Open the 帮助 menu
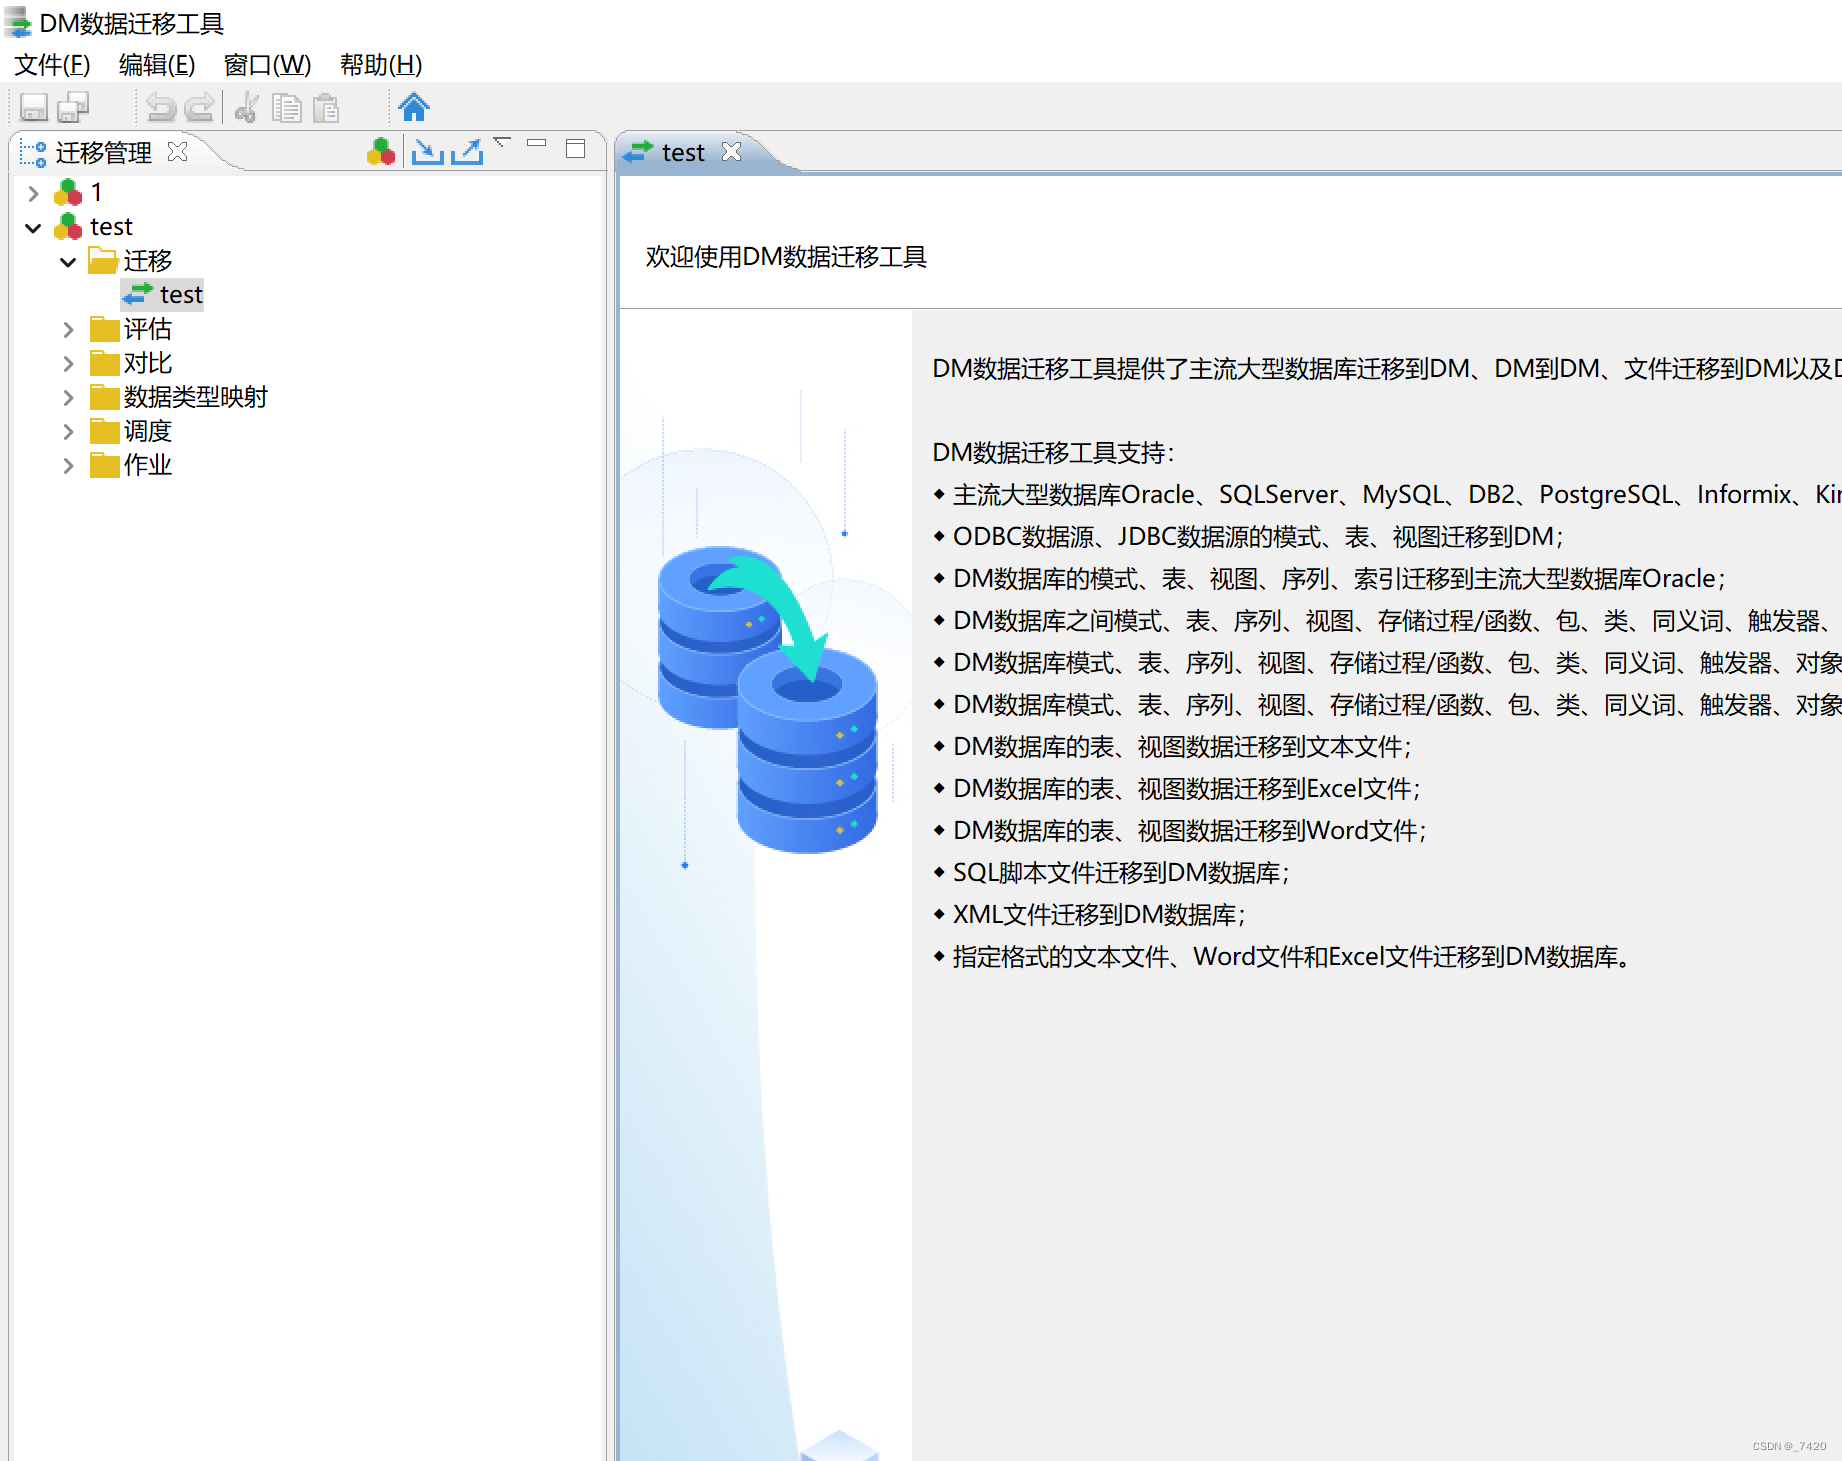Image resolution: width=1842 pixels, height=1461 pixels. tap(380, 64)
